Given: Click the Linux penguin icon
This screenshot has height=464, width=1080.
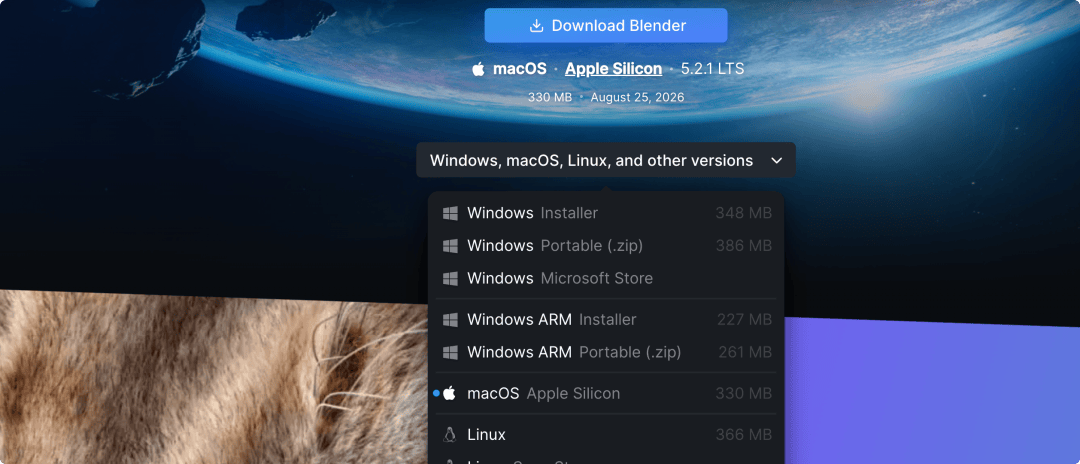Looking at the screenshot, I should coord(450,435).
